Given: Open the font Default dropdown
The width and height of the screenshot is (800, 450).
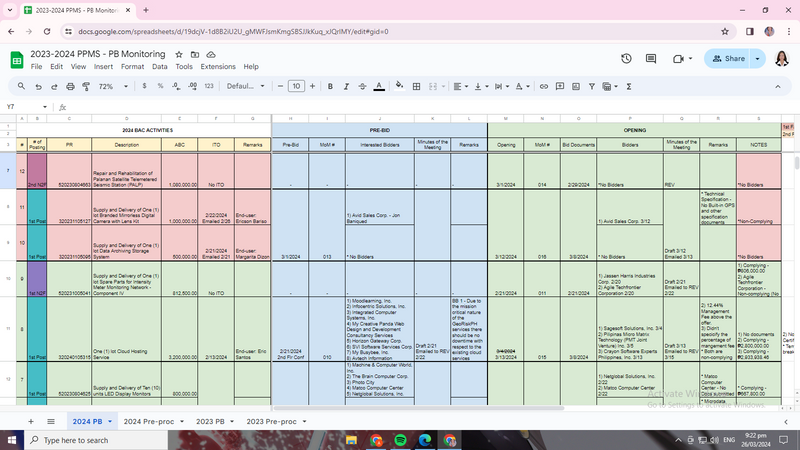Looking at the screenshot, I should pos(246,86).
